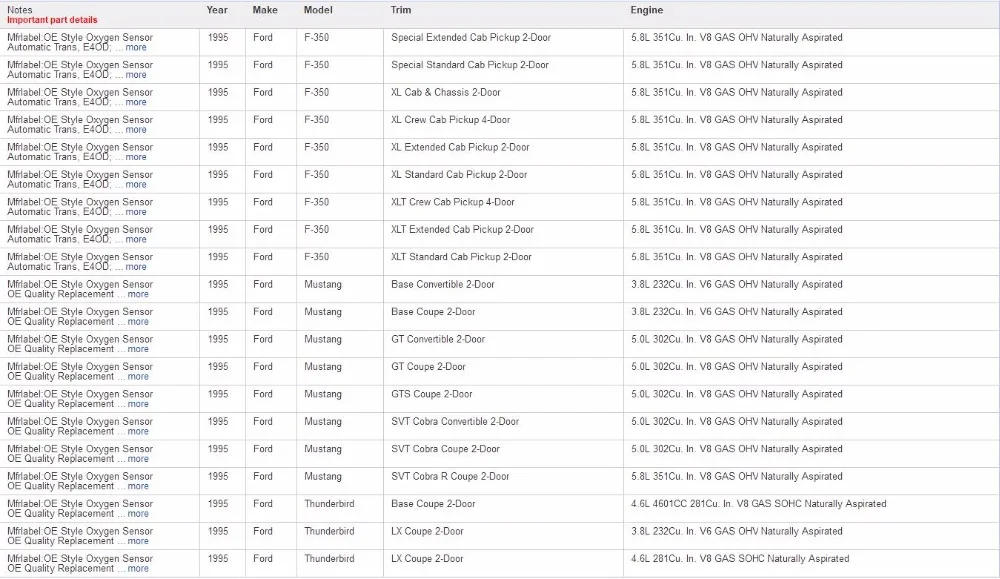
Task: Select 'XL Extended Cab Pickup 2-Door' trim cell
Action: (460, 147)
